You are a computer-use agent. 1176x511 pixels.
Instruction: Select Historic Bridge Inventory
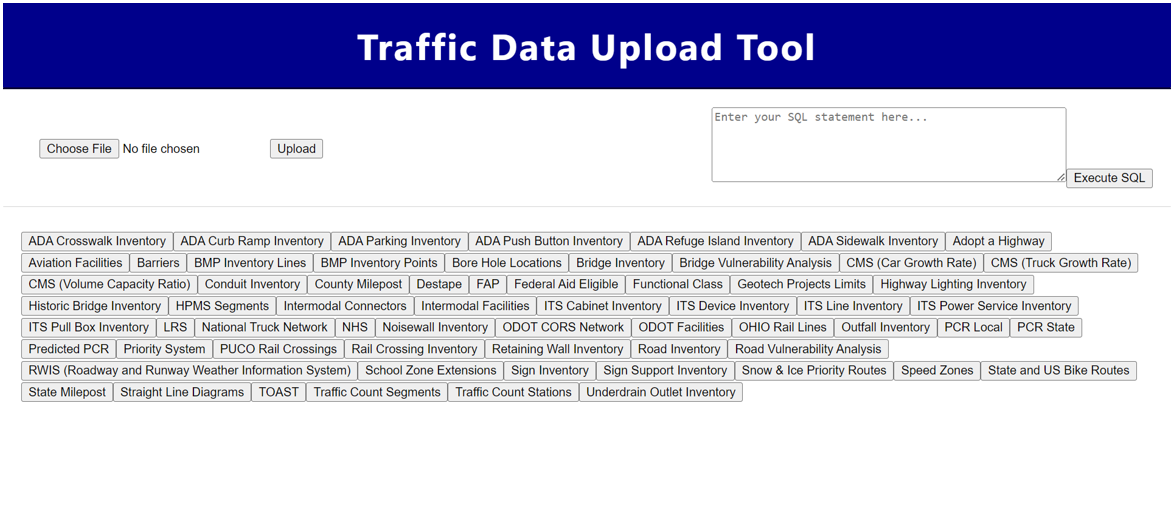(94, 306)
